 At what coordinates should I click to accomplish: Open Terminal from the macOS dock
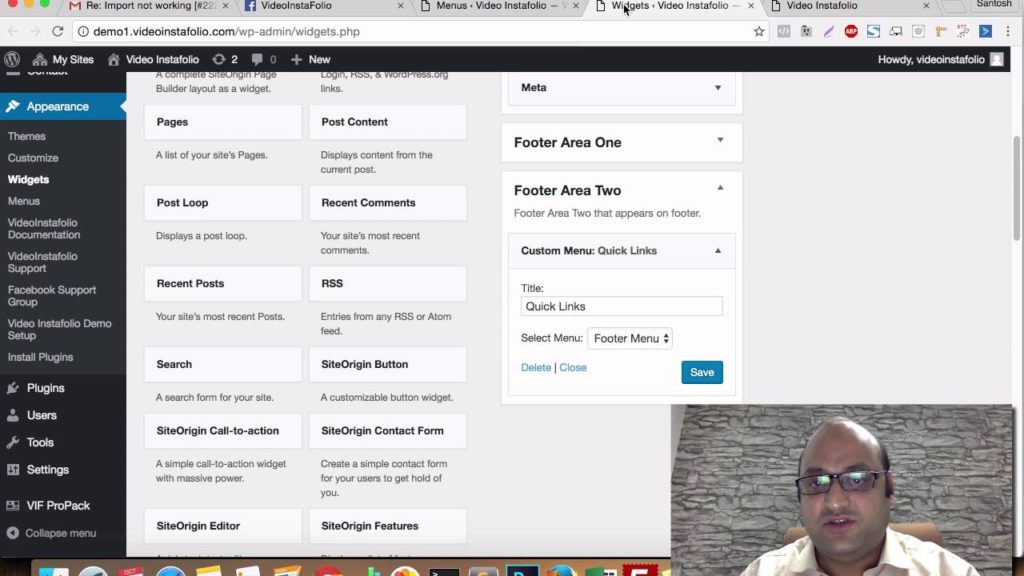[444, 571]
